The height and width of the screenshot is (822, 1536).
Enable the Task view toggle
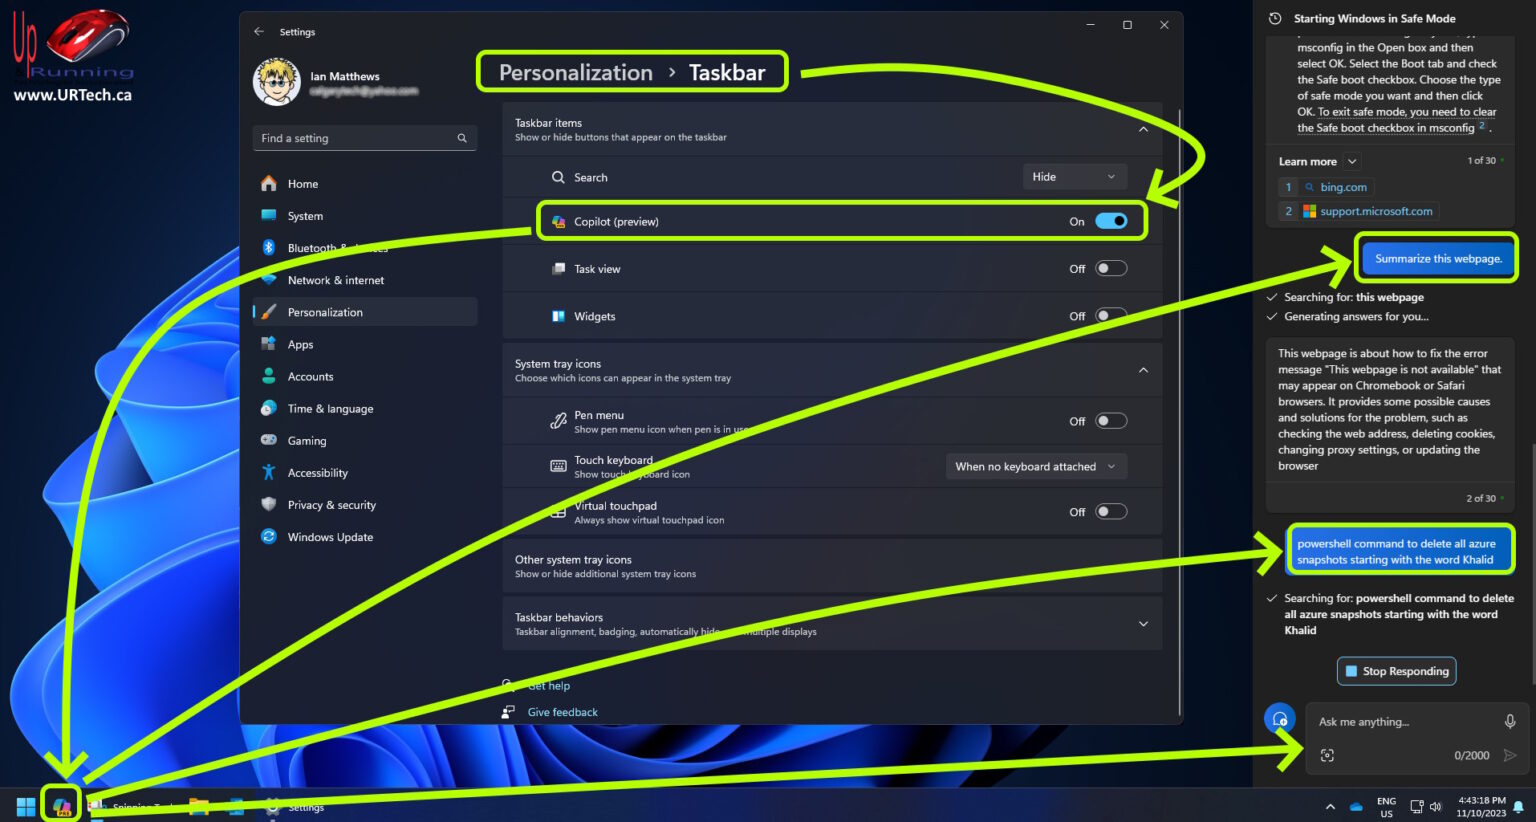[1110, 268]
